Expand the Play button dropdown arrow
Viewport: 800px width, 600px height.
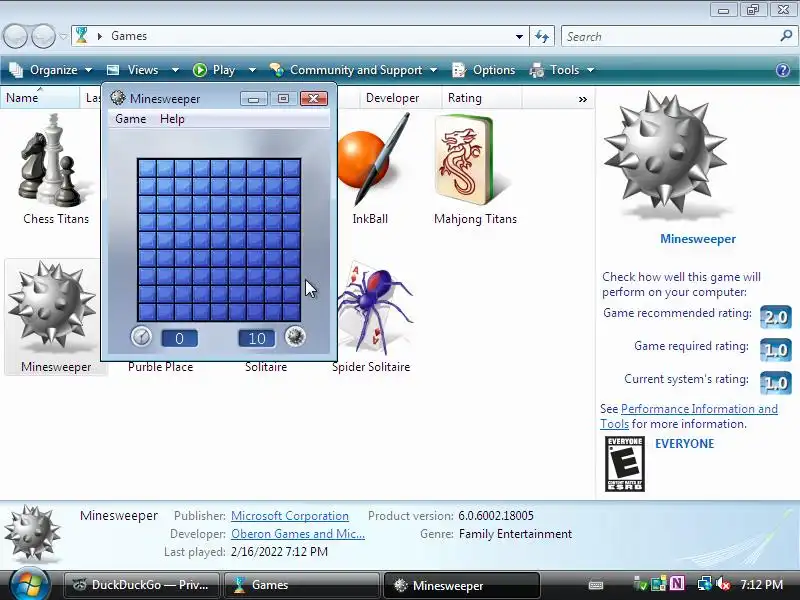coord(252,70)
